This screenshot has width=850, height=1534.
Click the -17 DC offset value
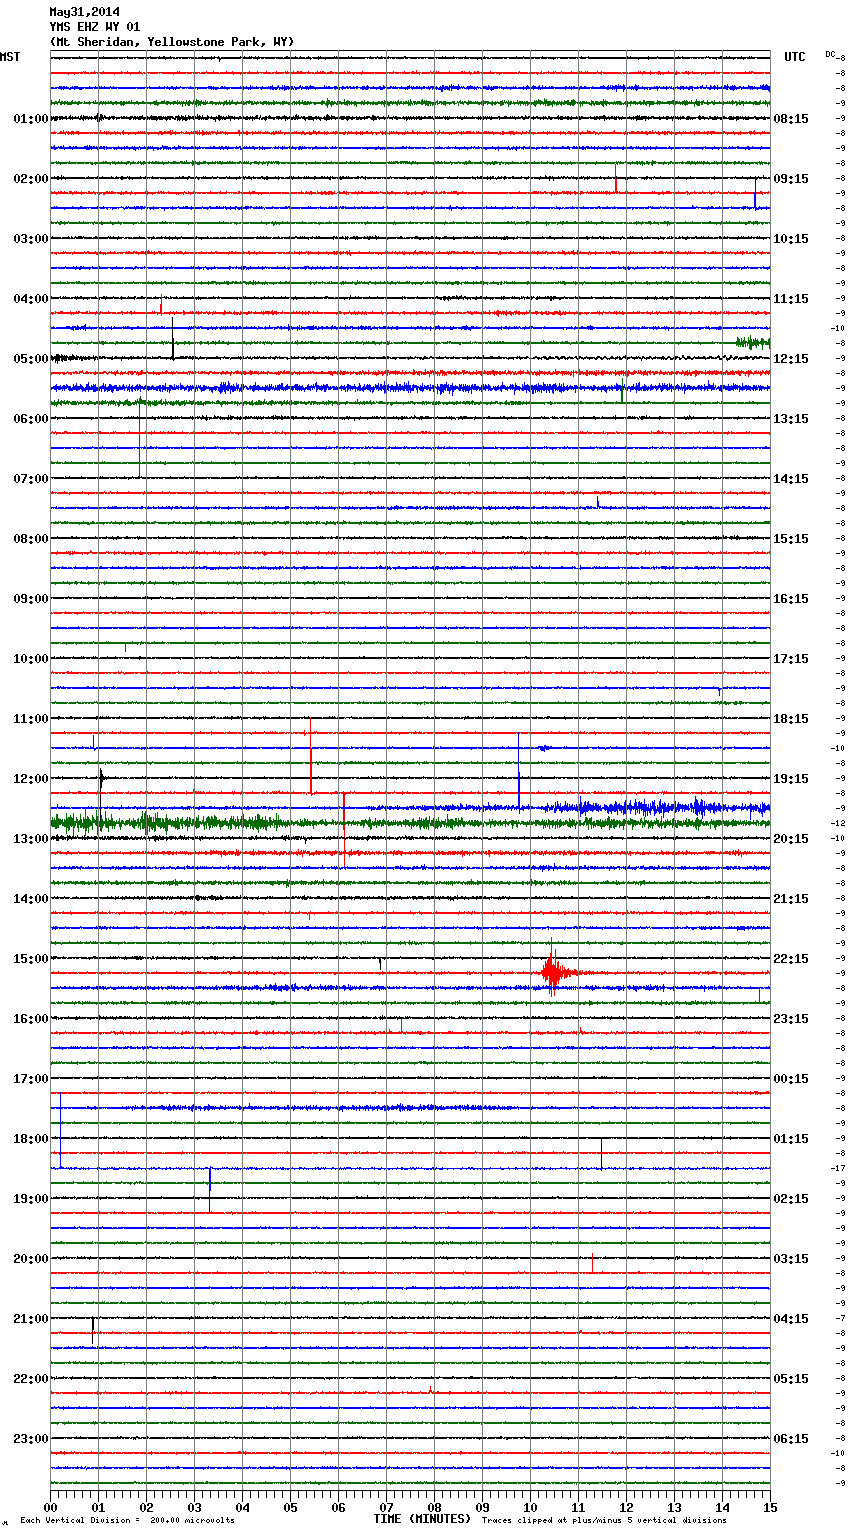pos(838,1168)
